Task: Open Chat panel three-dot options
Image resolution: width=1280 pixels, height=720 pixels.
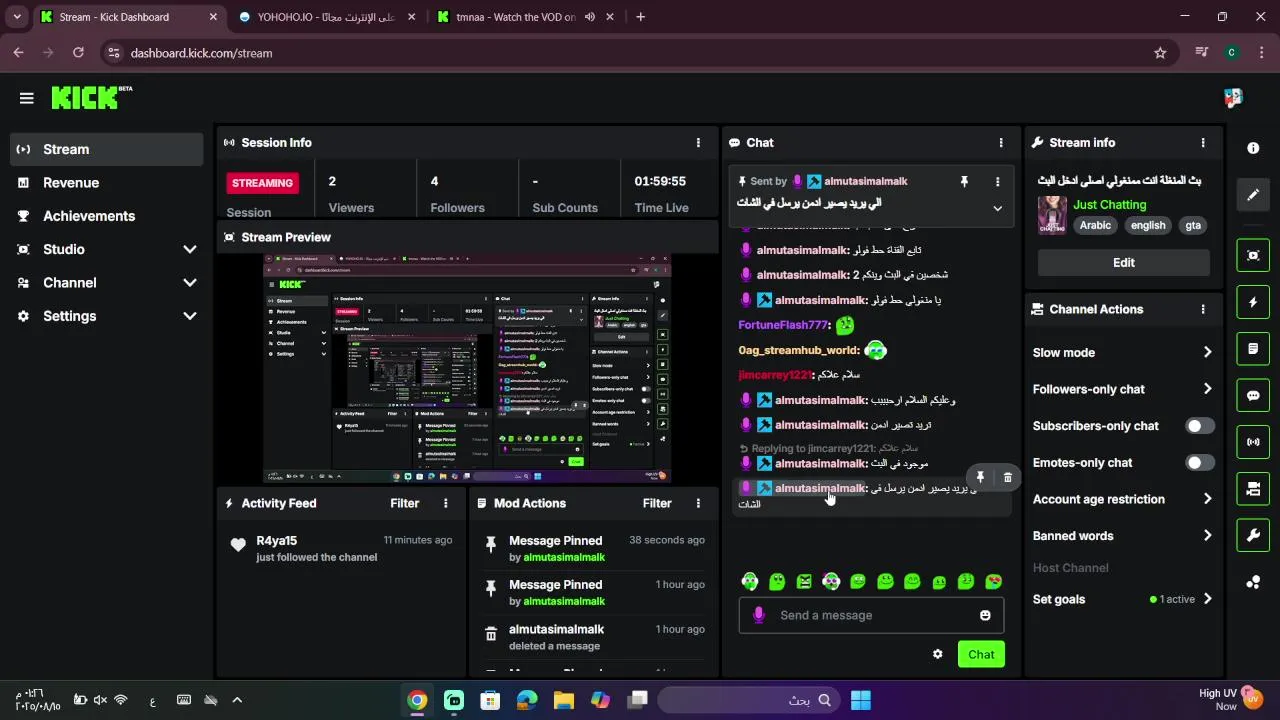Action: [x=1001, y=143]
